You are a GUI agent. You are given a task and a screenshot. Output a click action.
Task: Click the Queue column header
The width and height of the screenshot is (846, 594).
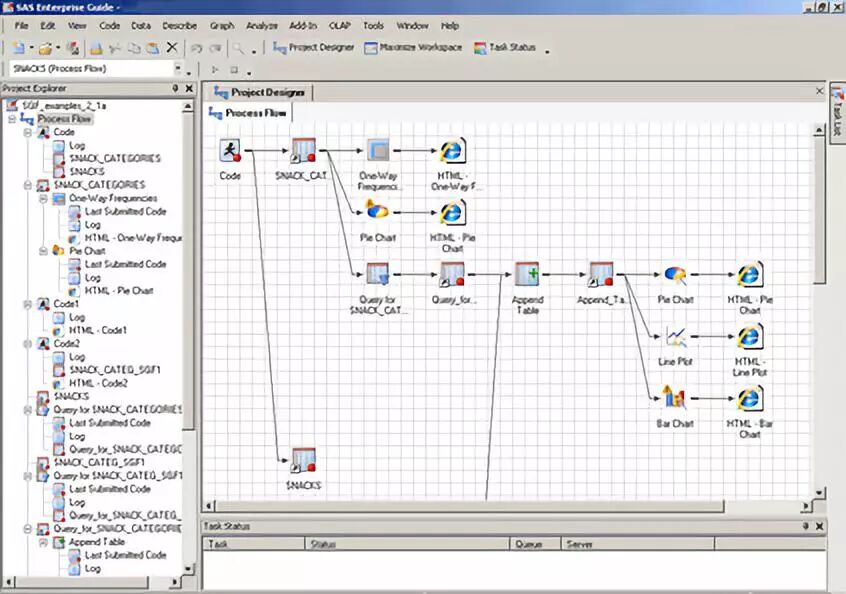click(535, 544)
